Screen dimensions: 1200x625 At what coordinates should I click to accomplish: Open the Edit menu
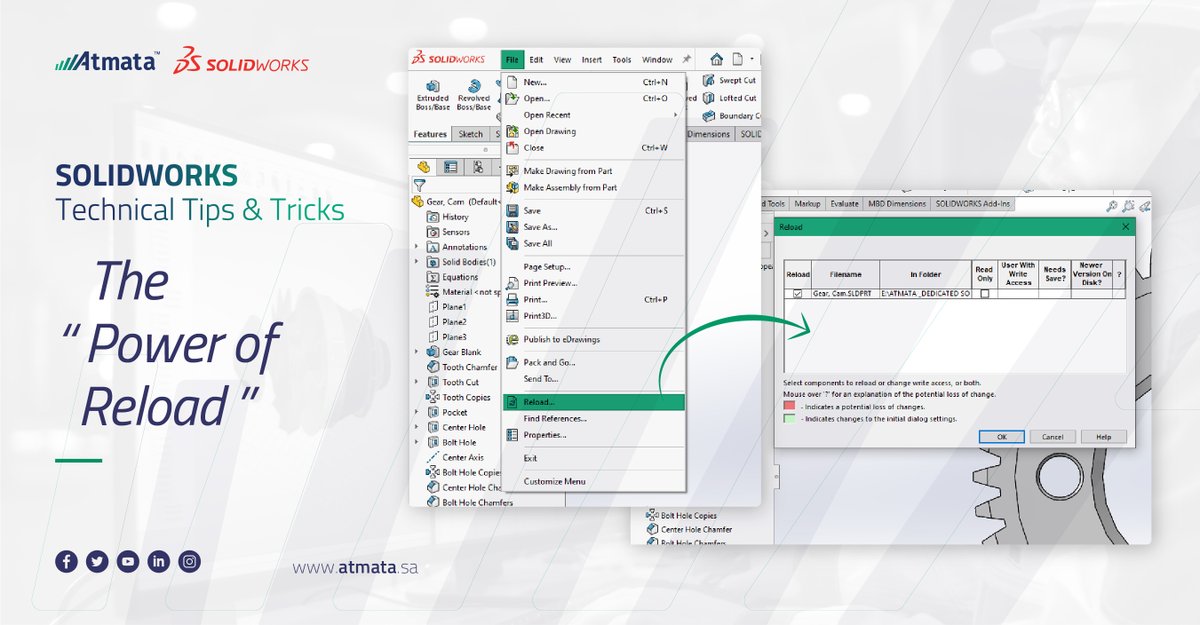point(537,60)
